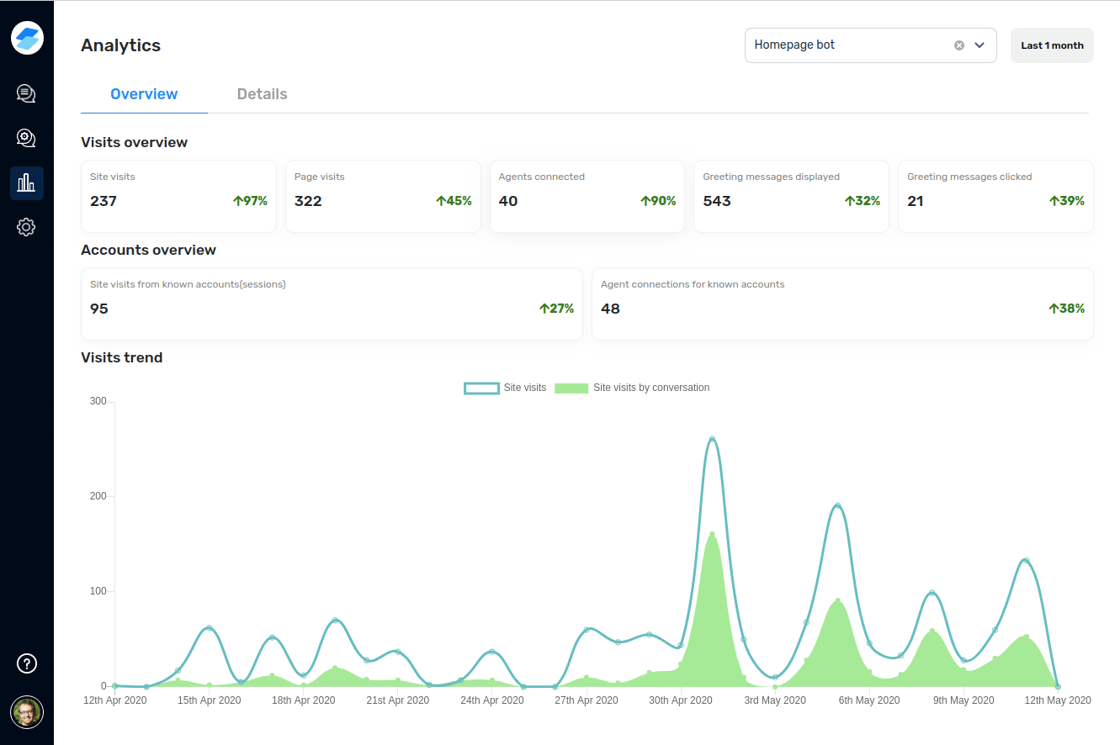Click the 15th Apr 2020 axis label
Viewport: 1120px width, 745px height.
pyautogui.click(x=209, y=700)
